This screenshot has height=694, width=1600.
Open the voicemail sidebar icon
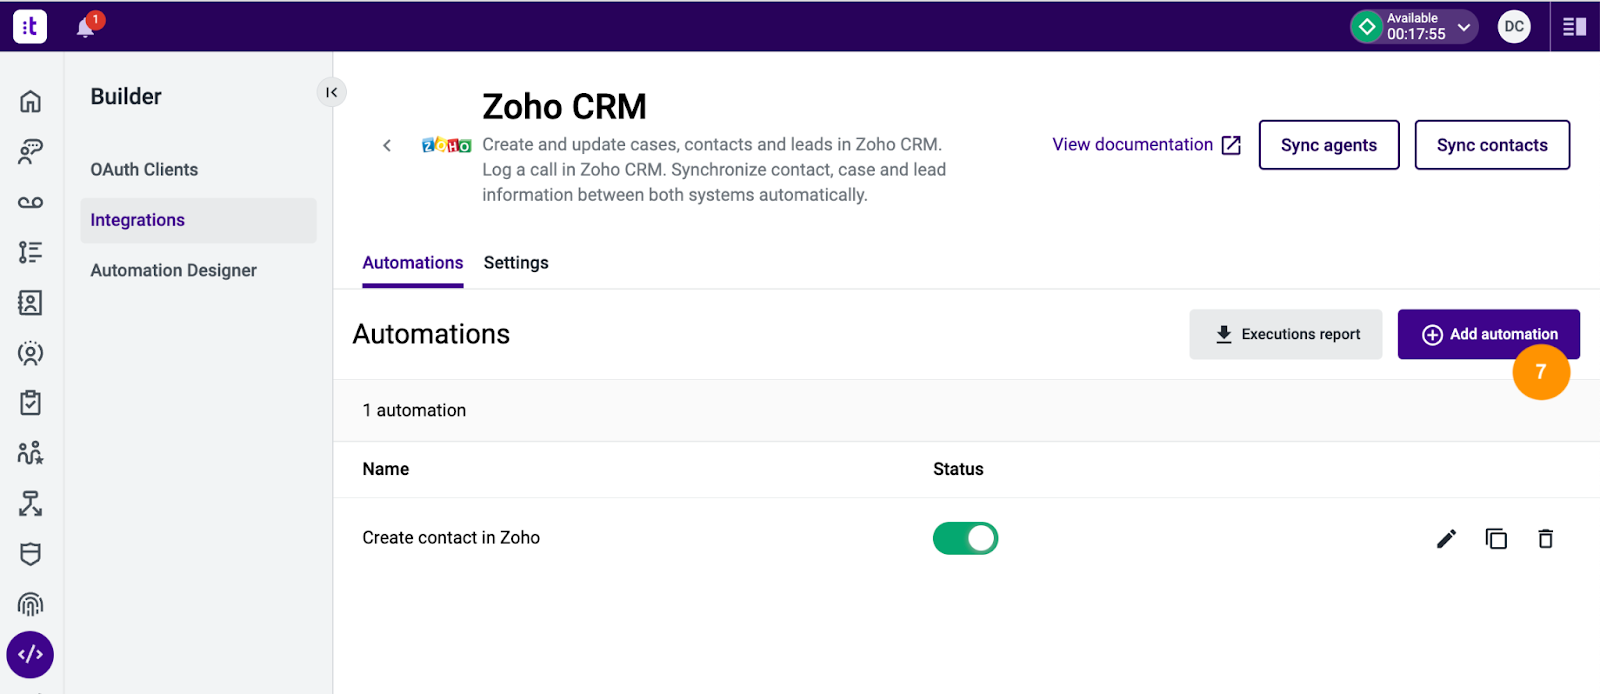31,202
